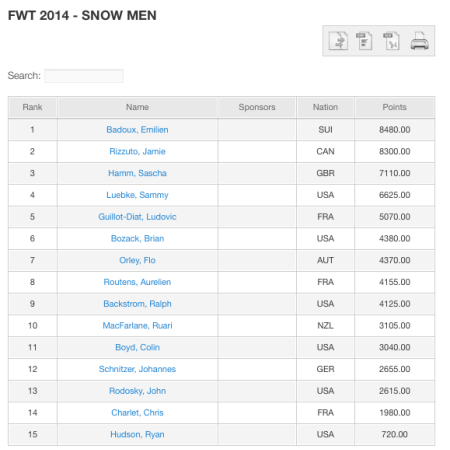Screen dimensions: 450x450
Task: Sort table by Name column header
Action: pos(137,107)
